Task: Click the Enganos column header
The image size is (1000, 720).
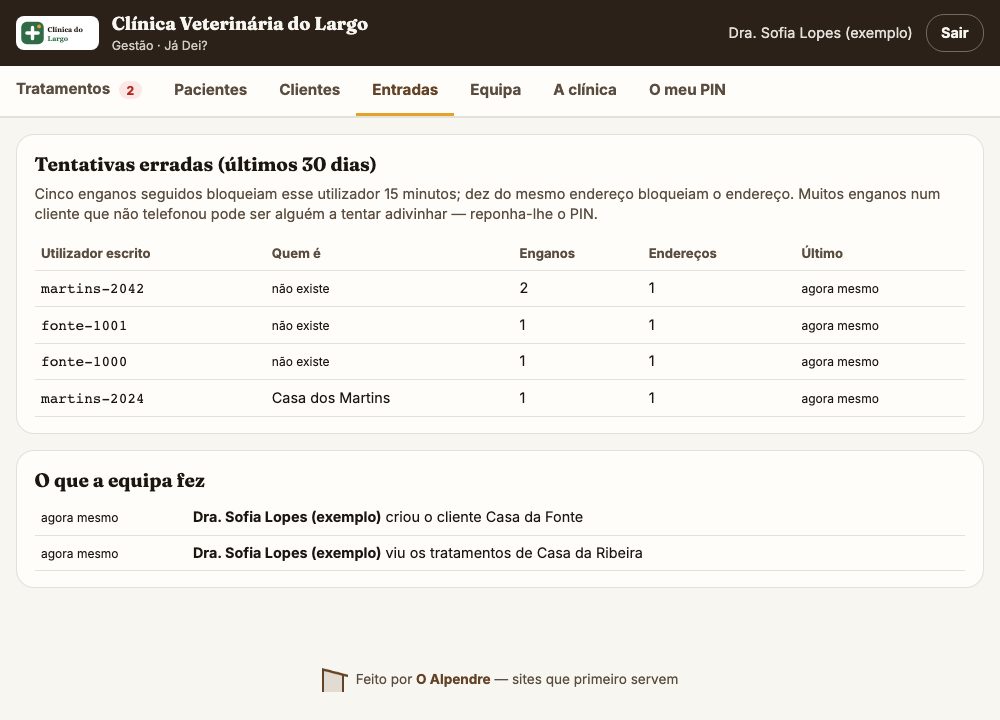Action: point(547,253)
